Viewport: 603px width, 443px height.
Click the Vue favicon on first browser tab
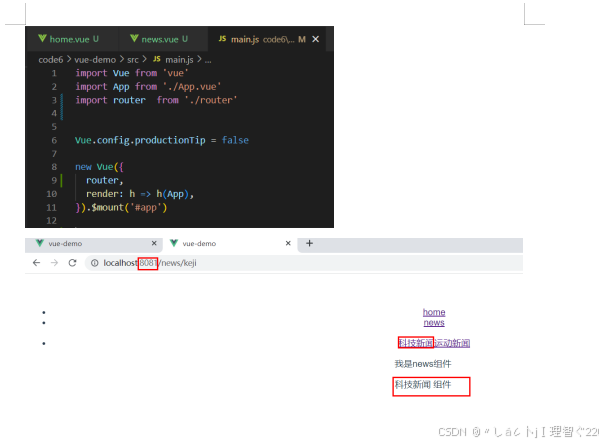click(x=40, y=243)
